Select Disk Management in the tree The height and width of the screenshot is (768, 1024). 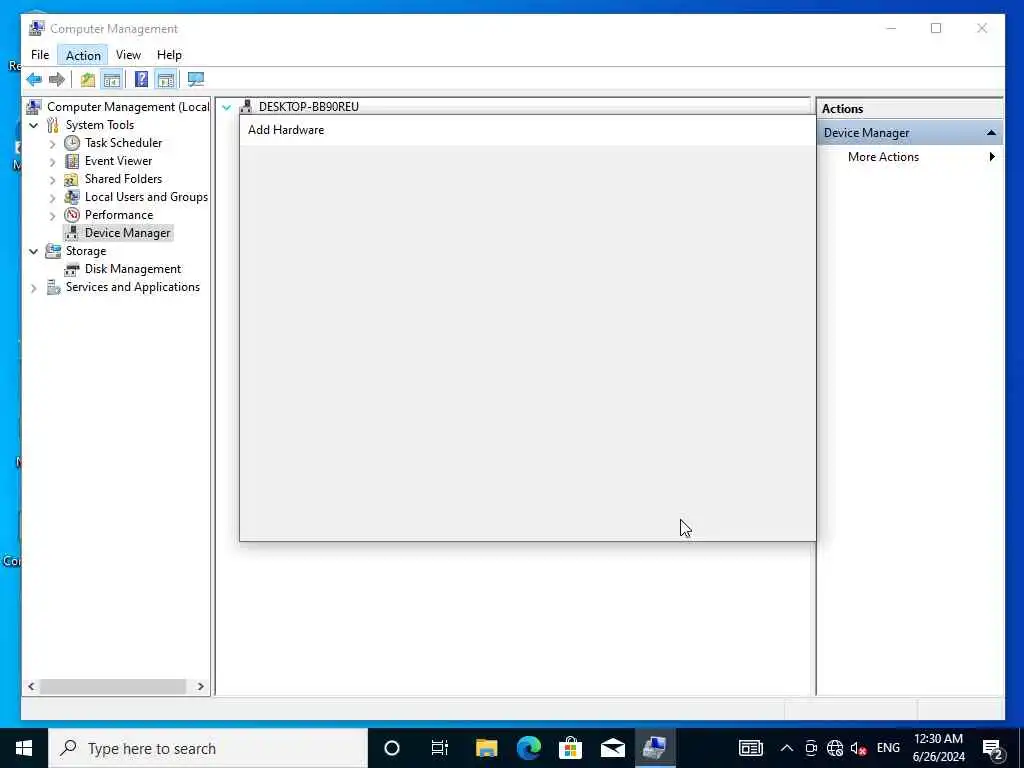pyautogui.click(x=133, y=269)
